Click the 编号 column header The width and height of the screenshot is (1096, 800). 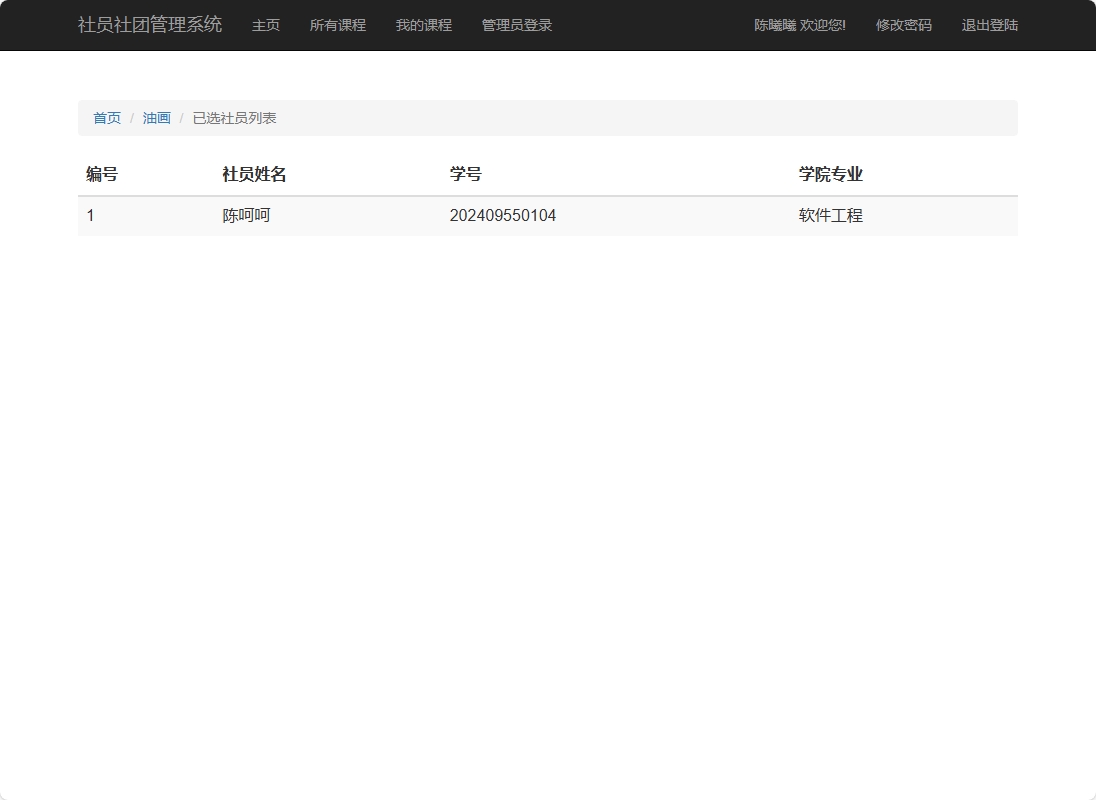tap(101, 173)
